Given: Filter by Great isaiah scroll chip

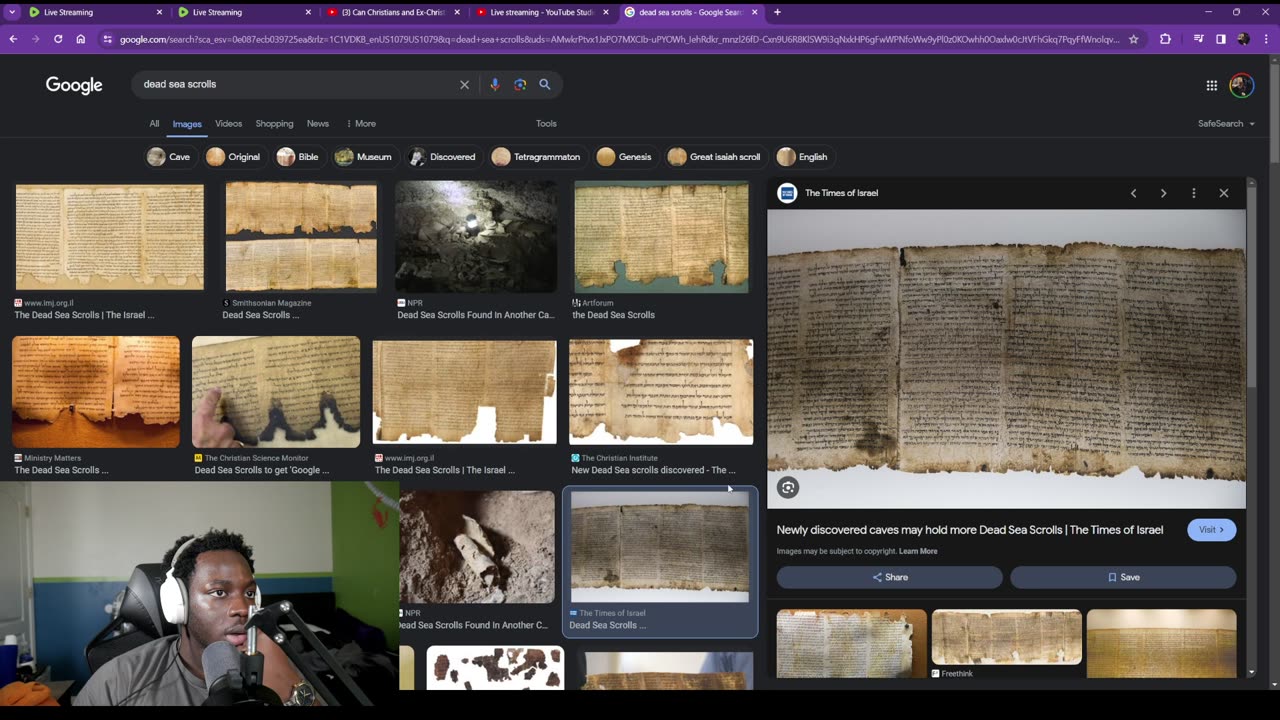Looking at the screenshot, I should coord(715,157).
